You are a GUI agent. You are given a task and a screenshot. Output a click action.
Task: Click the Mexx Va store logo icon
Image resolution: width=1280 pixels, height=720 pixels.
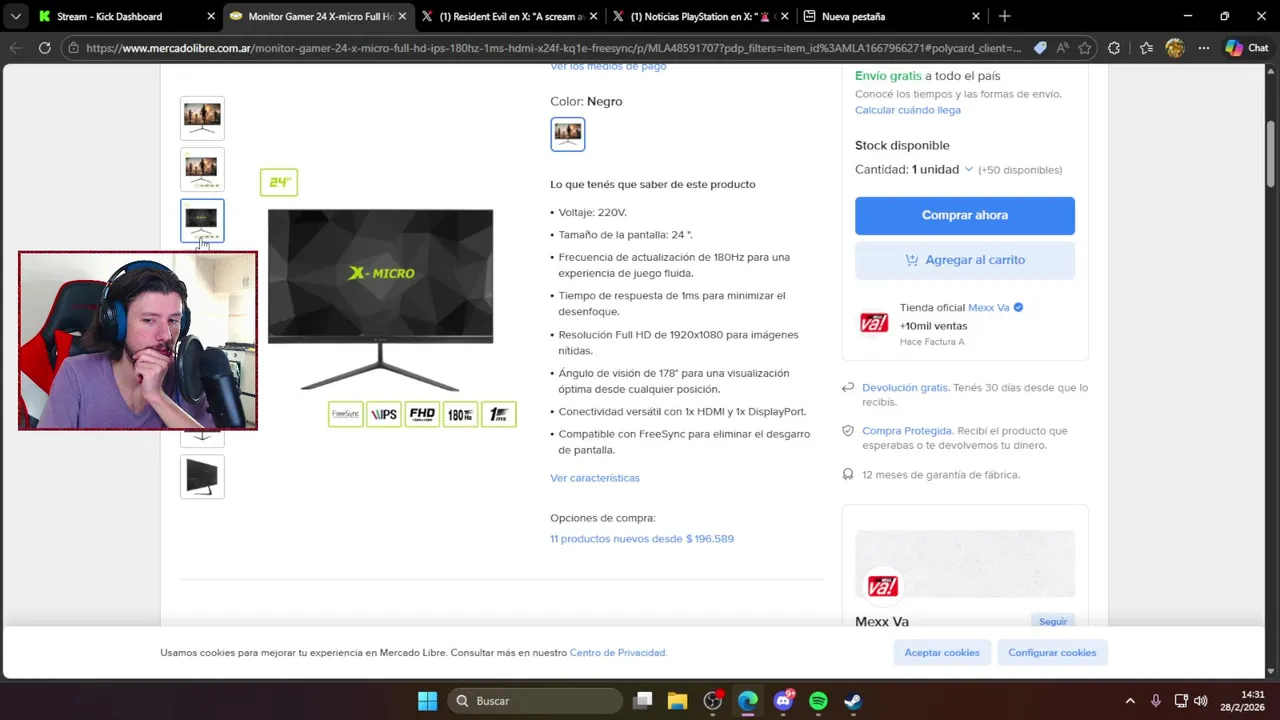(874, 323)
